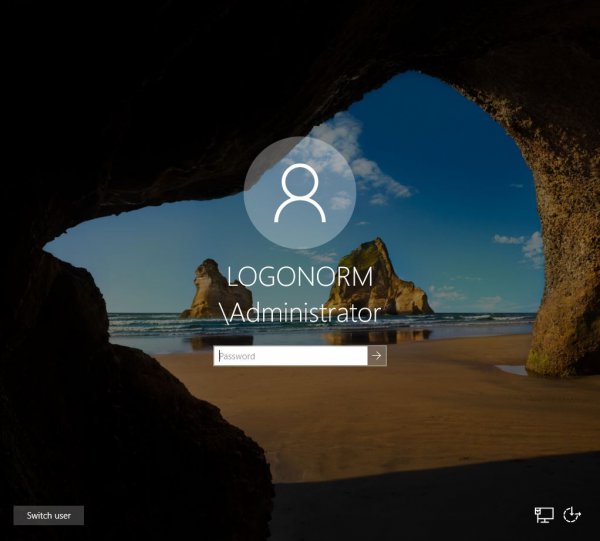Click the user avatar picture
Screen dimensions: 600x541
(x=300, y=193)
